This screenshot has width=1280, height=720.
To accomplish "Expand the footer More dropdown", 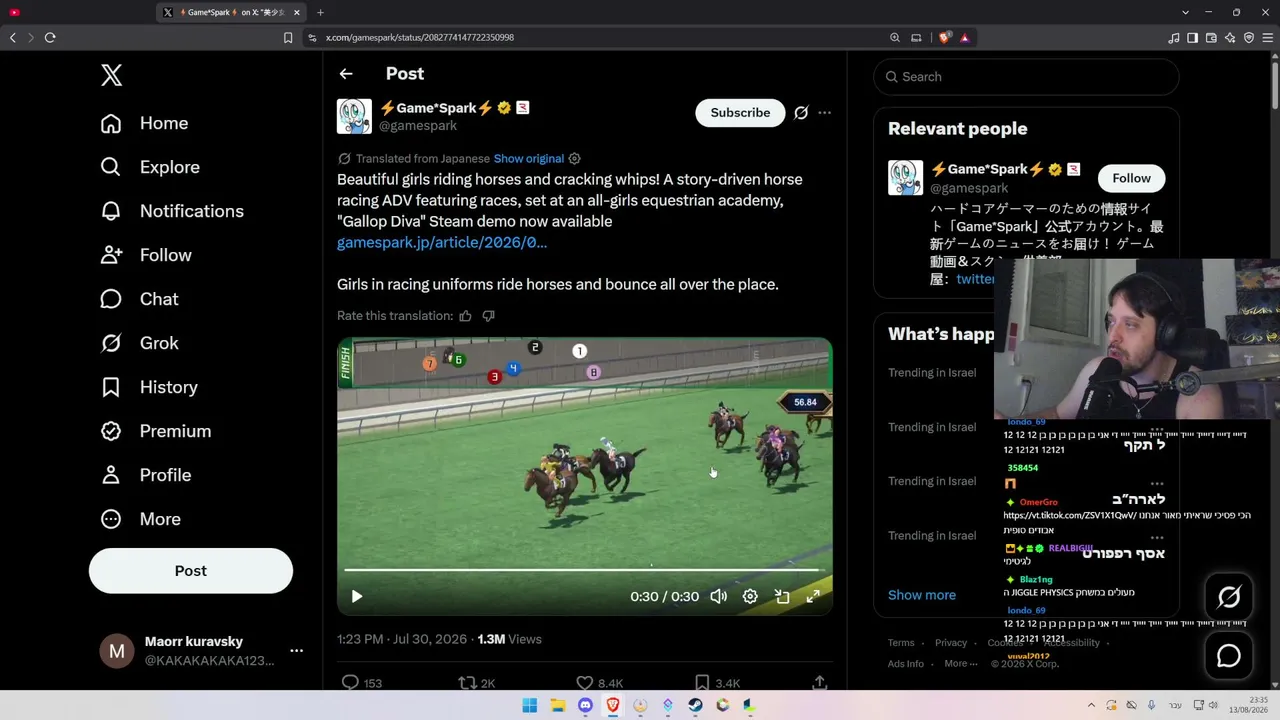I will [x=962, y=664].
